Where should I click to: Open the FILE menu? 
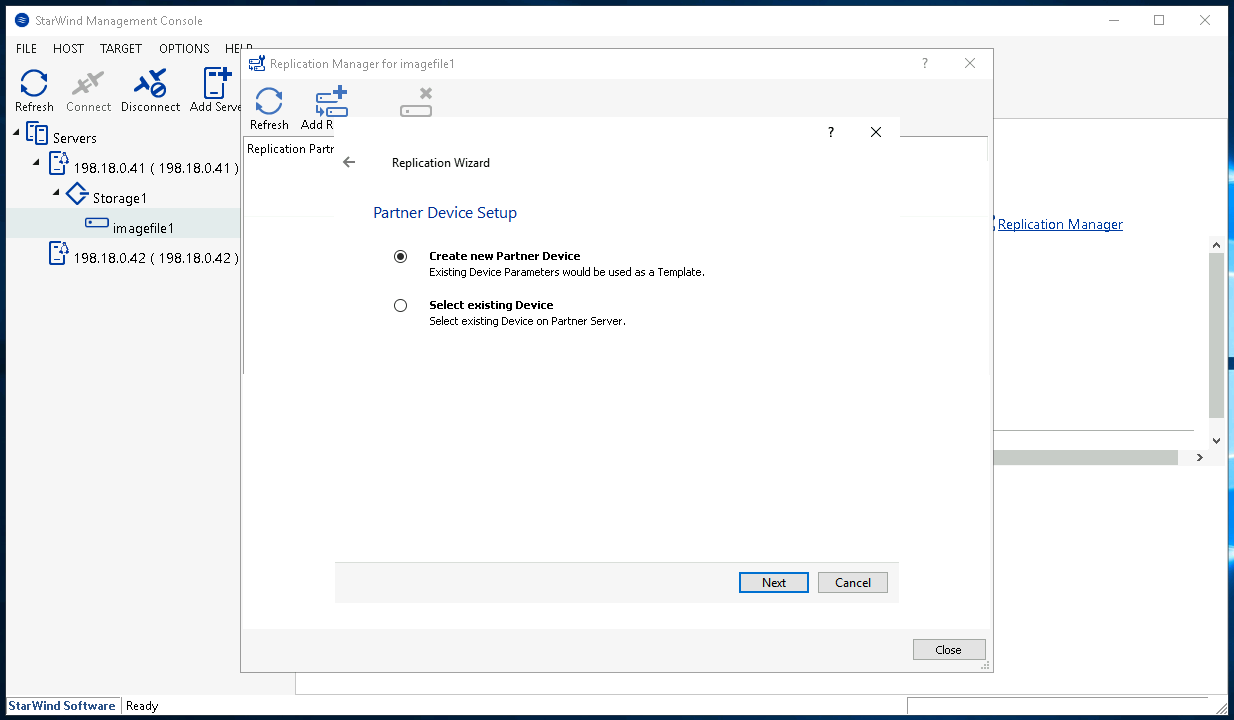point(26,48)
